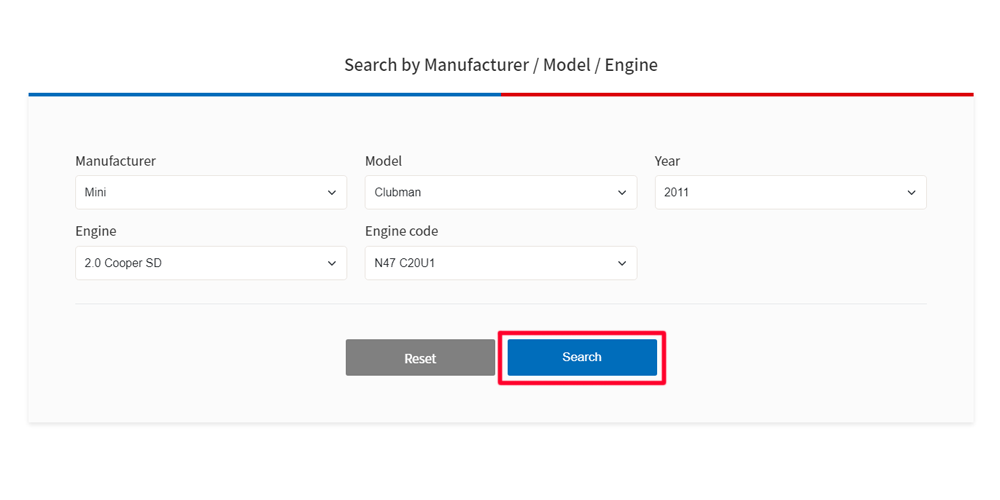The image size is (1000, 500).
Task: Click the blue Search button
Action: click(582, 357)
